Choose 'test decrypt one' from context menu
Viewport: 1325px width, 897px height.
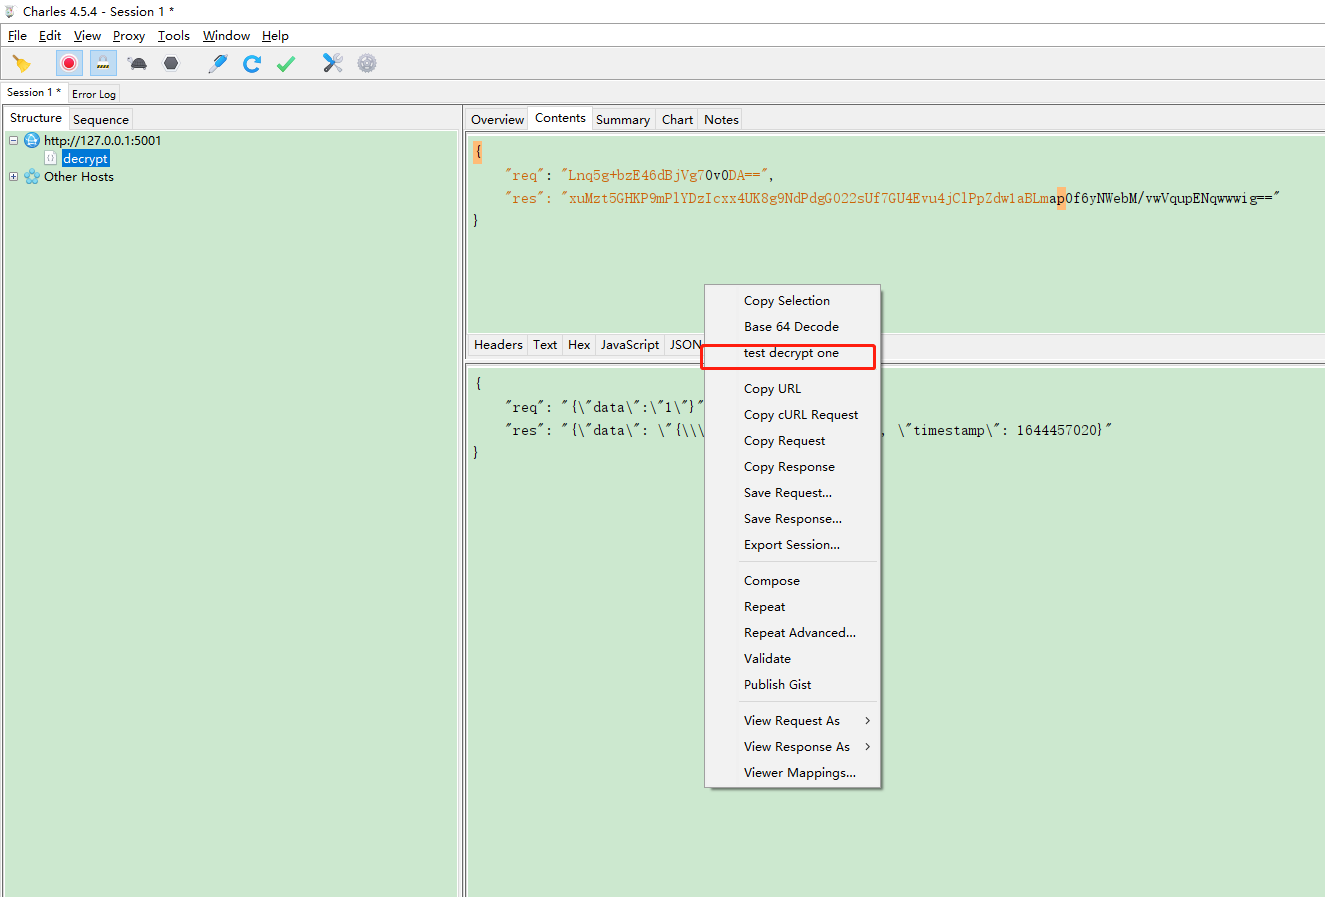click(x=790, y=354)
